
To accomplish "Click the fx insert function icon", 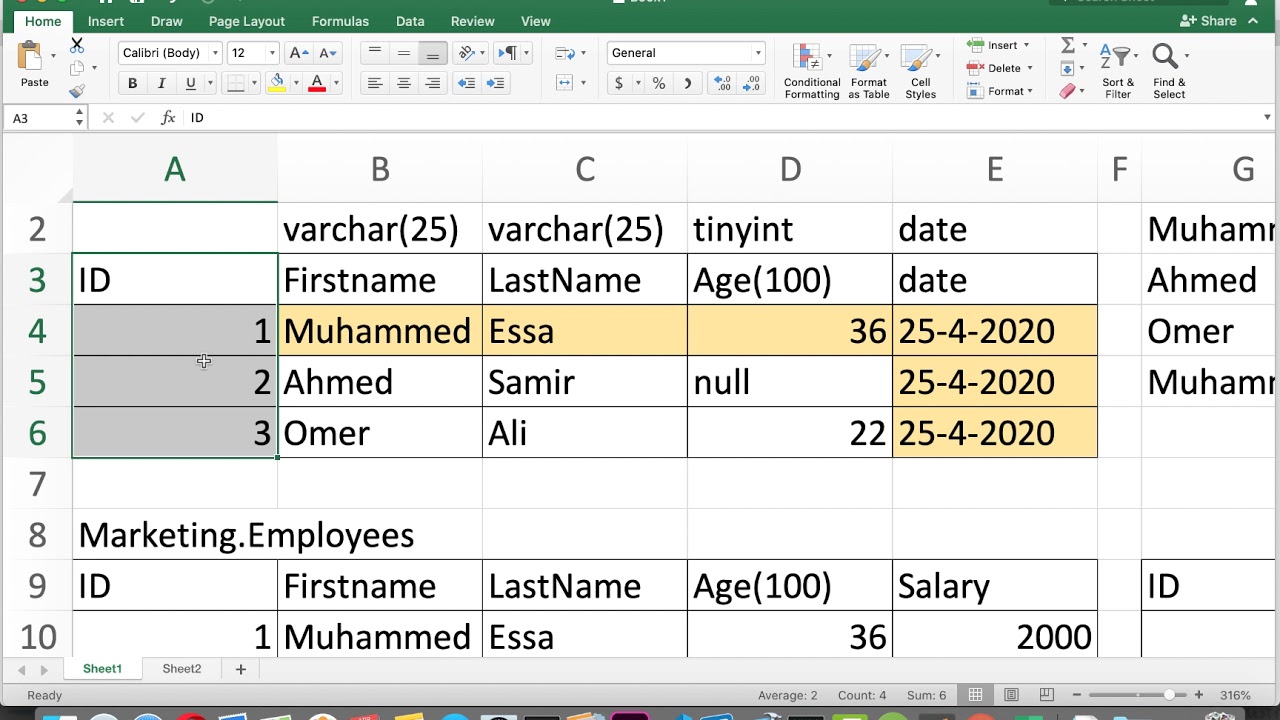I will (x=168, y=118).
